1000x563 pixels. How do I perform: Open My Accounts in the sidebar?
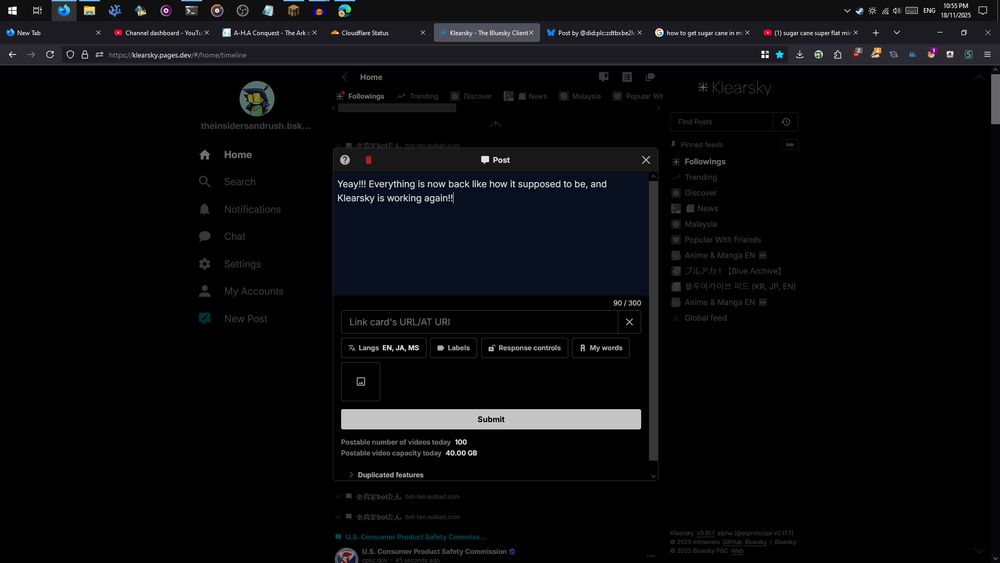tap(241, 291)
